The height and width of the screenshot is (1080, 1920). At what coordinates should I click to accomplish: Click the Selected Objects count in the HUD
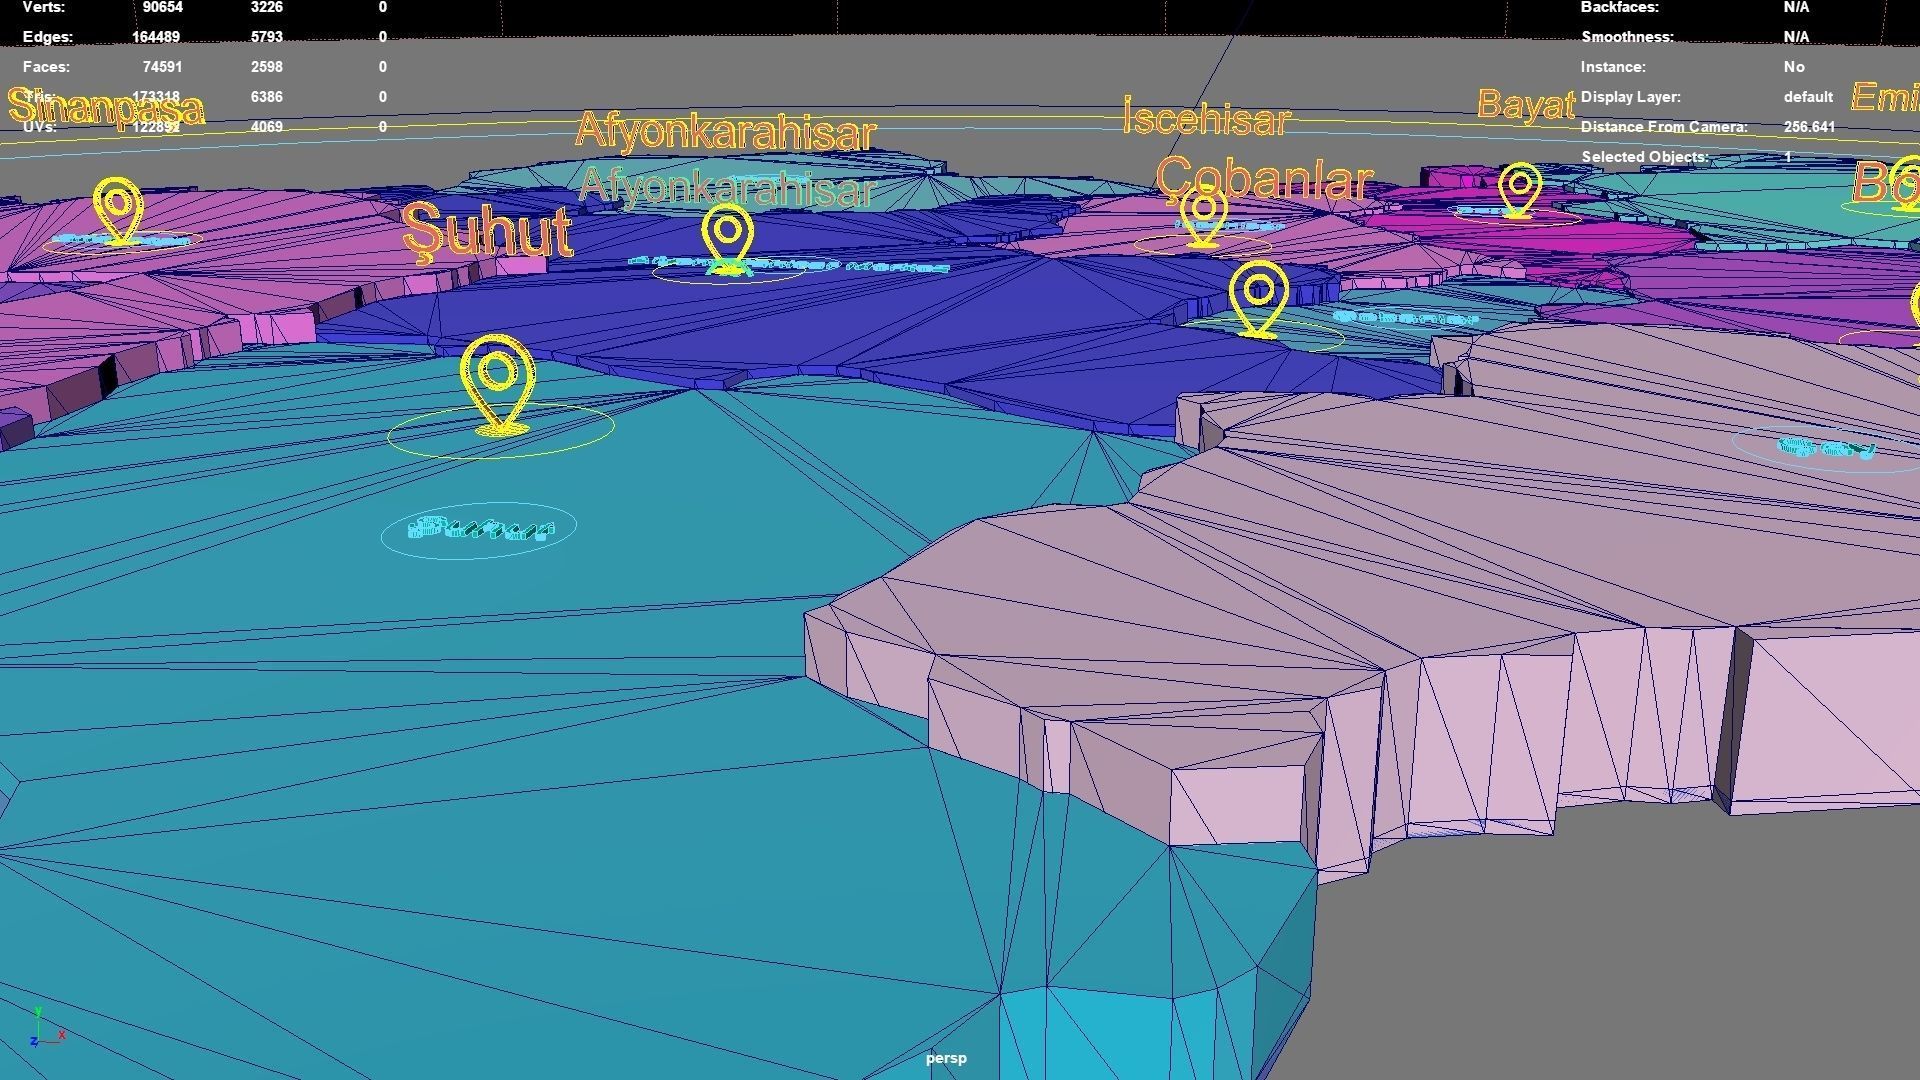pyautogui.click(x=1788, y=157)
